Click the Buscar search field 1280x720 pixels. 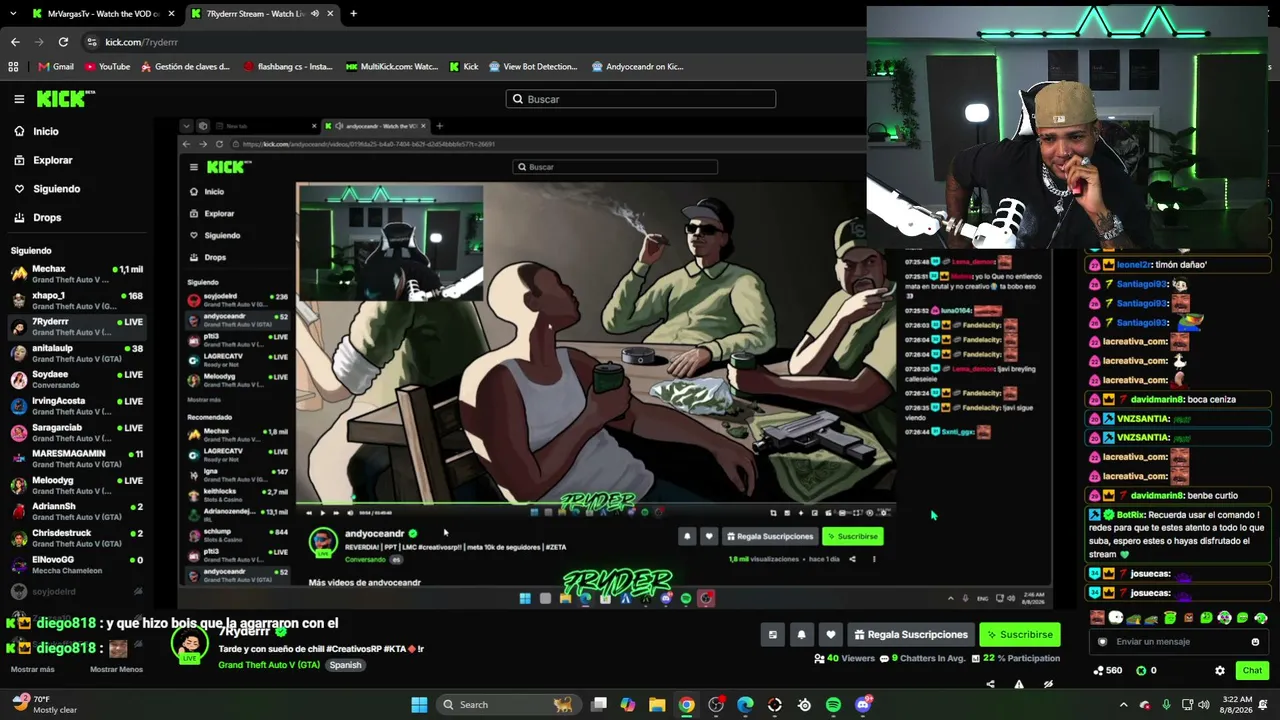pyautogui.click(x=641, y=99)
